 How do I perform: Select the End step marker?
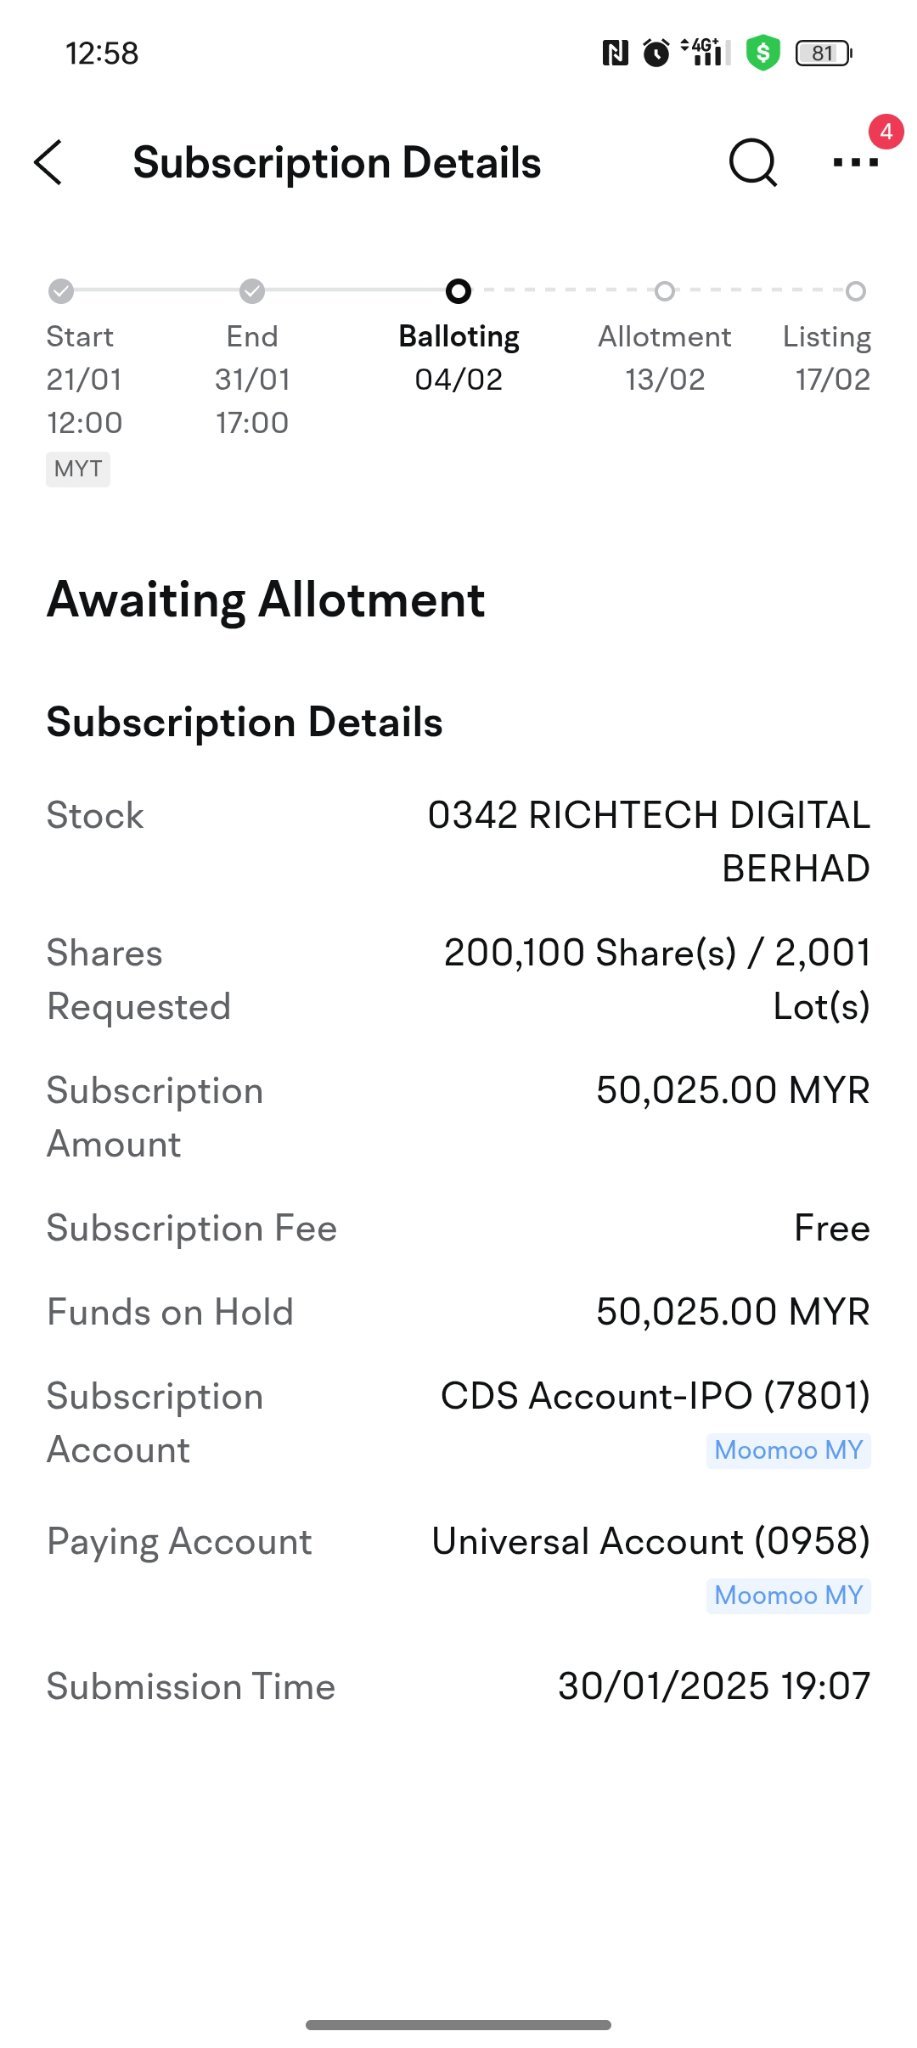click(252, 291)
